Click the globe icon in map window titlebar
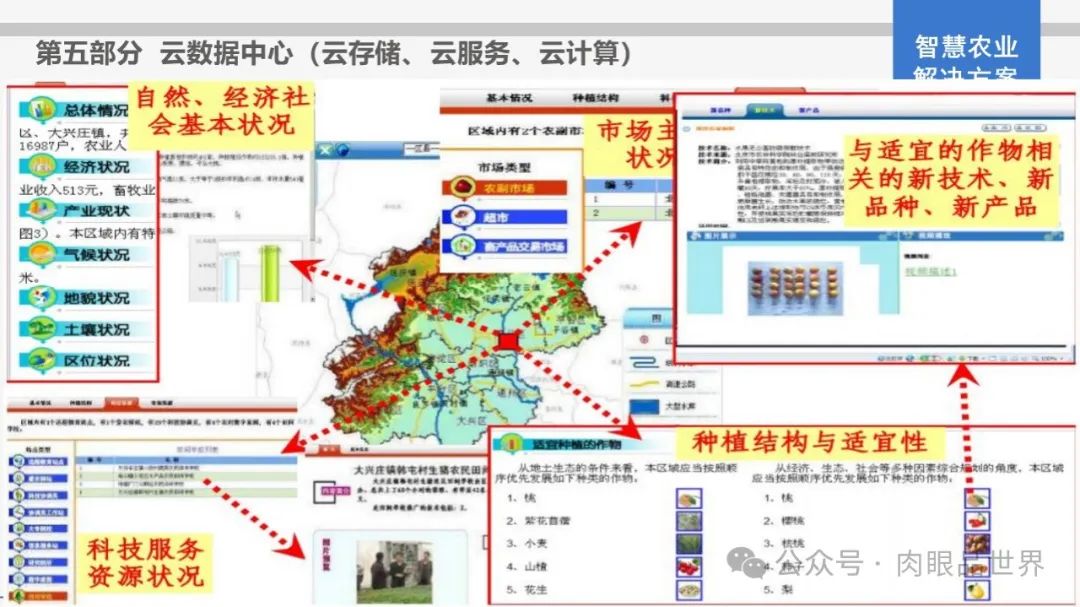This screenshot has height=607, width=1080. tap(342, 150)
